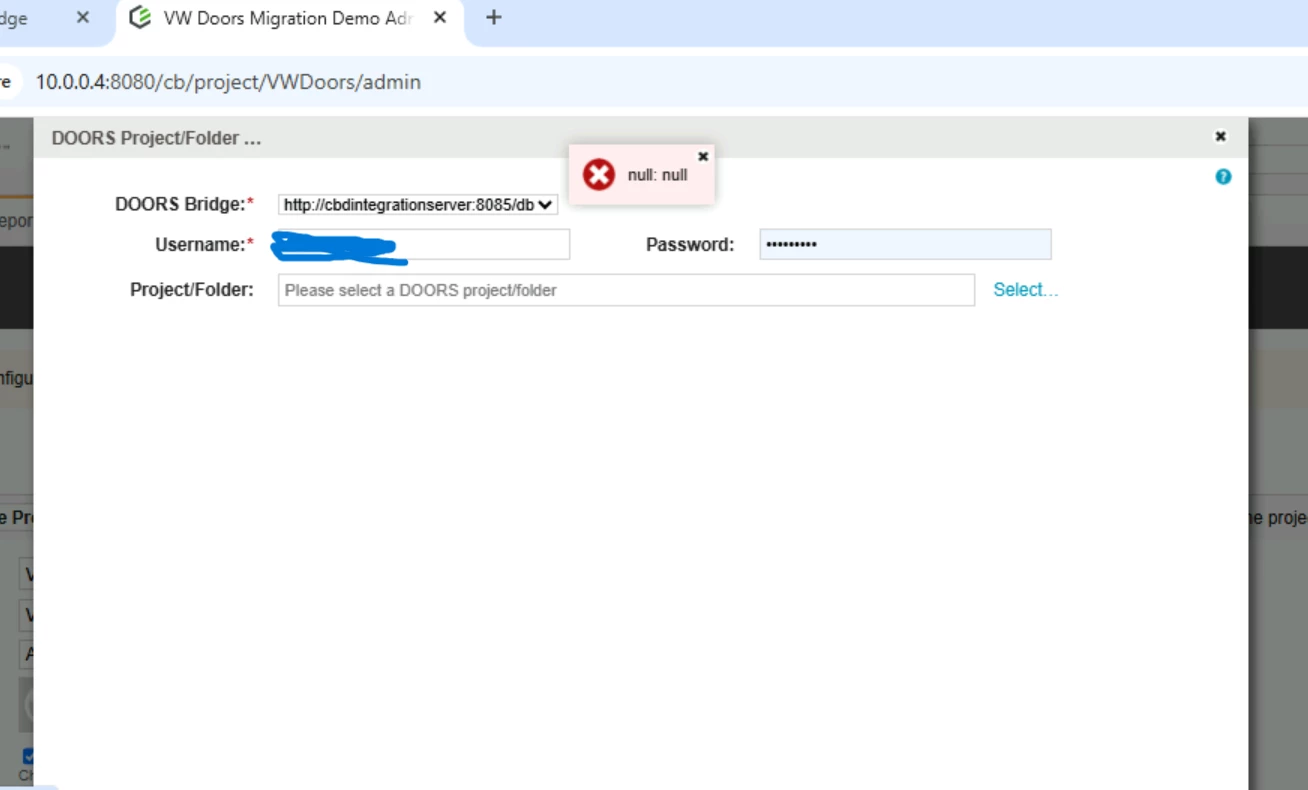This screenshot has height=790, width=1308.
Task: Click the Password label
Action: click(x=690, y=244)
